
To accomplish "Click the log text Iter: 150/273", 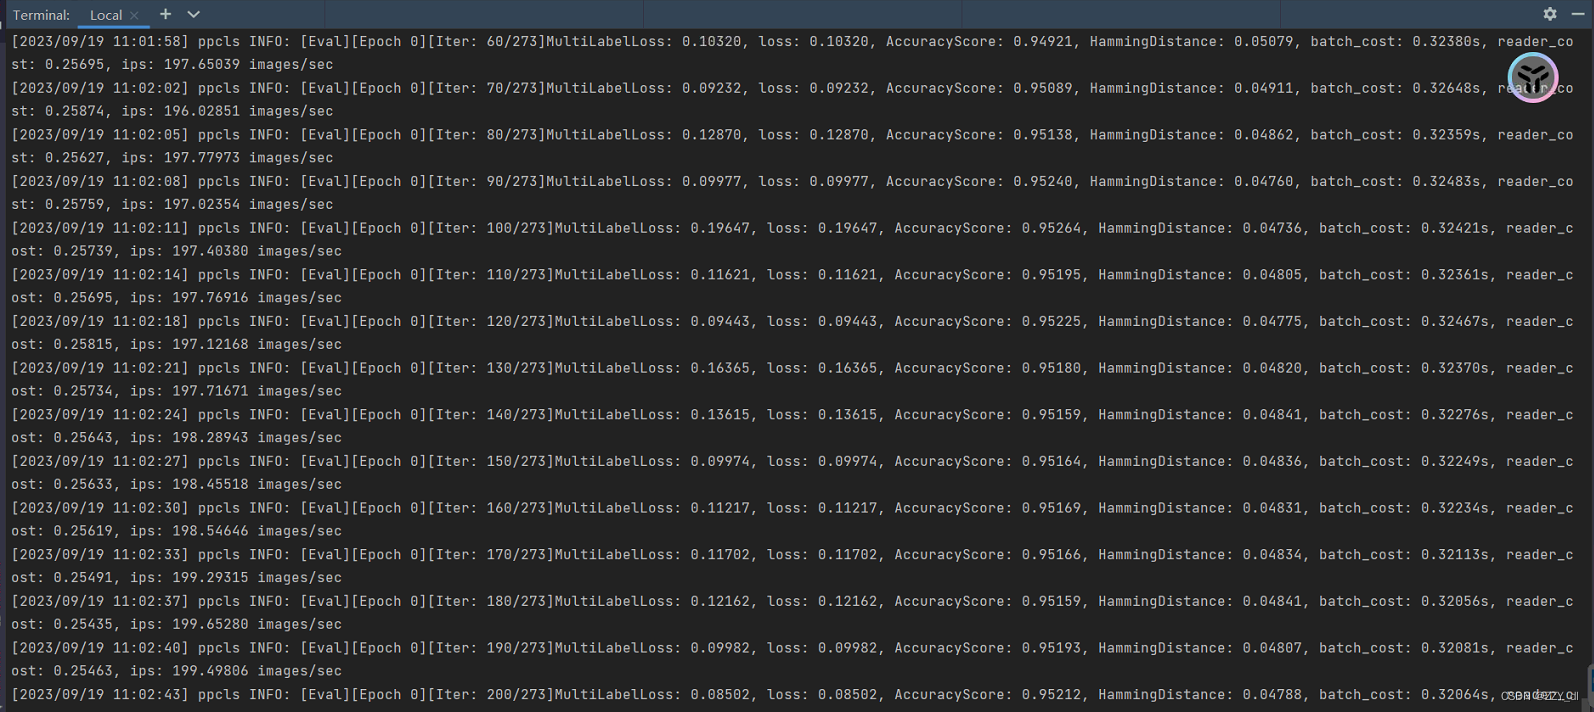I will coord(491,461).
